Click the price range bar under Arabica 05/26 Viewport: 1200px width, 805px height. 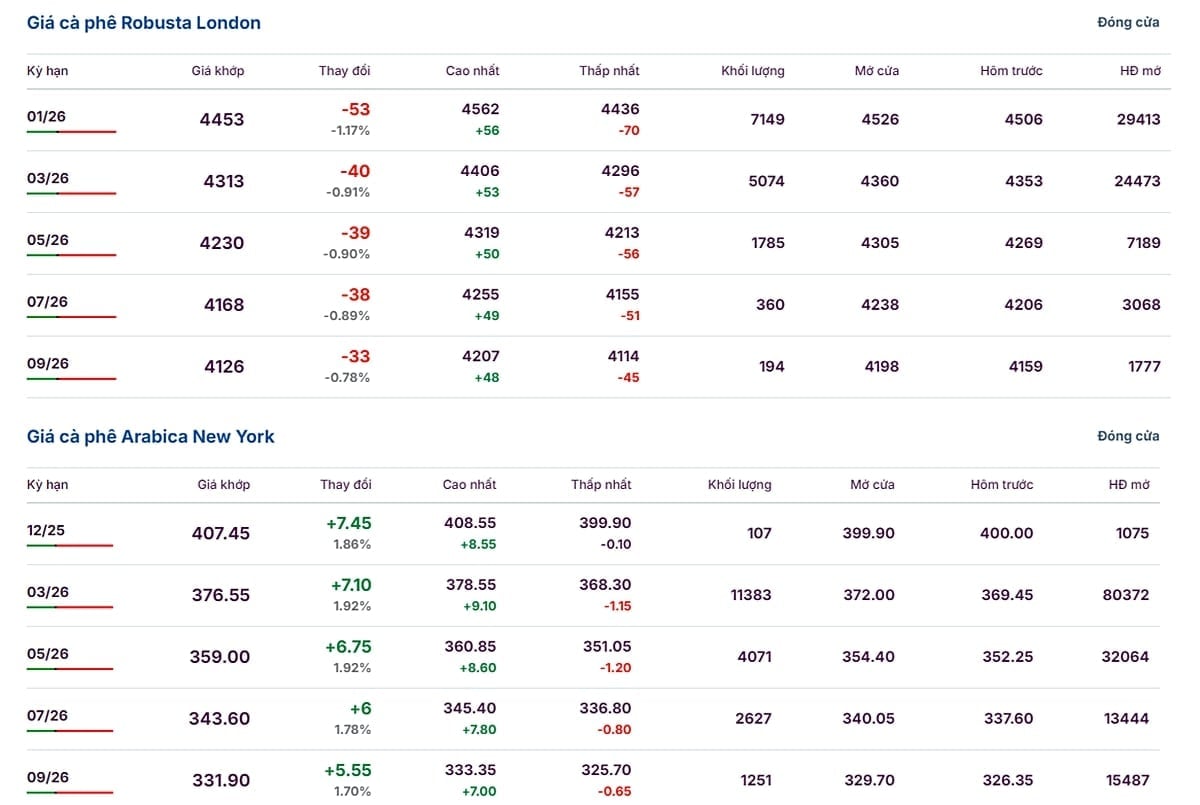70,670
